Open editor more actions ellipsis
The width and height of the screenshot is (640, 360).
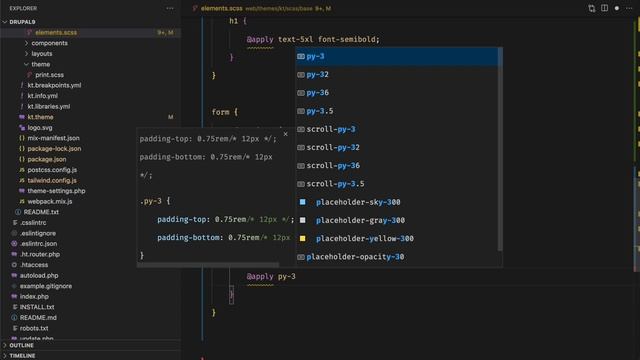coord(629,8)
